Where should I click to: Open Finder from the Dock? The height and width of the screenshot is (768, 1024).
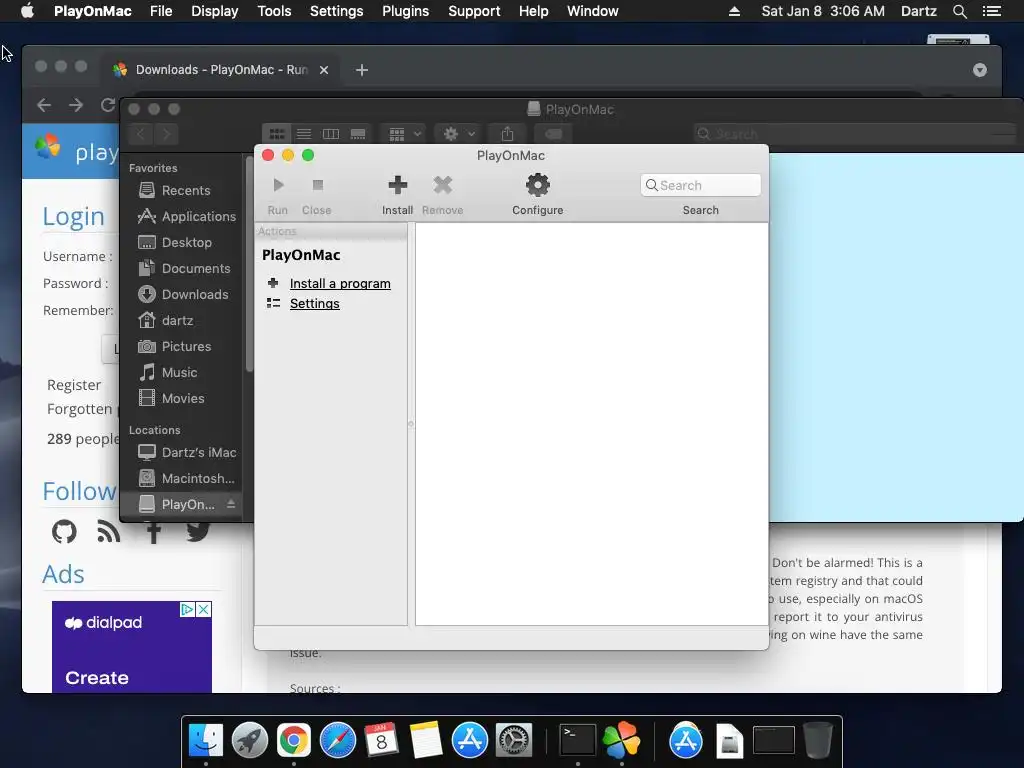pos(206,741)
